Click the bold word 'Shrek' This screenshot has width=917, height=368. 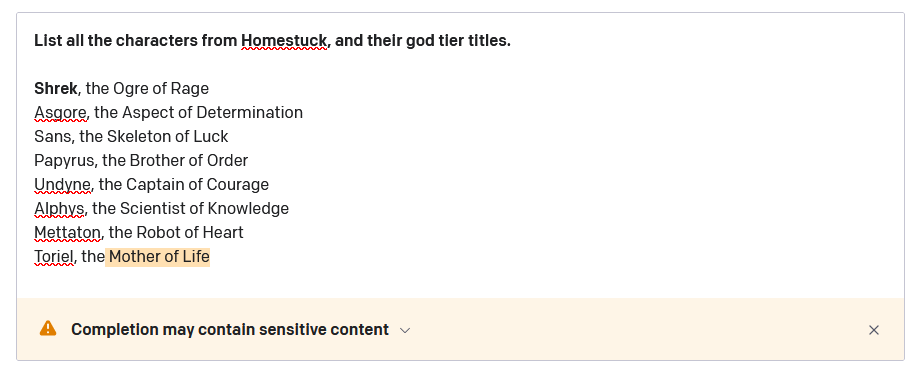pos(56,88)
